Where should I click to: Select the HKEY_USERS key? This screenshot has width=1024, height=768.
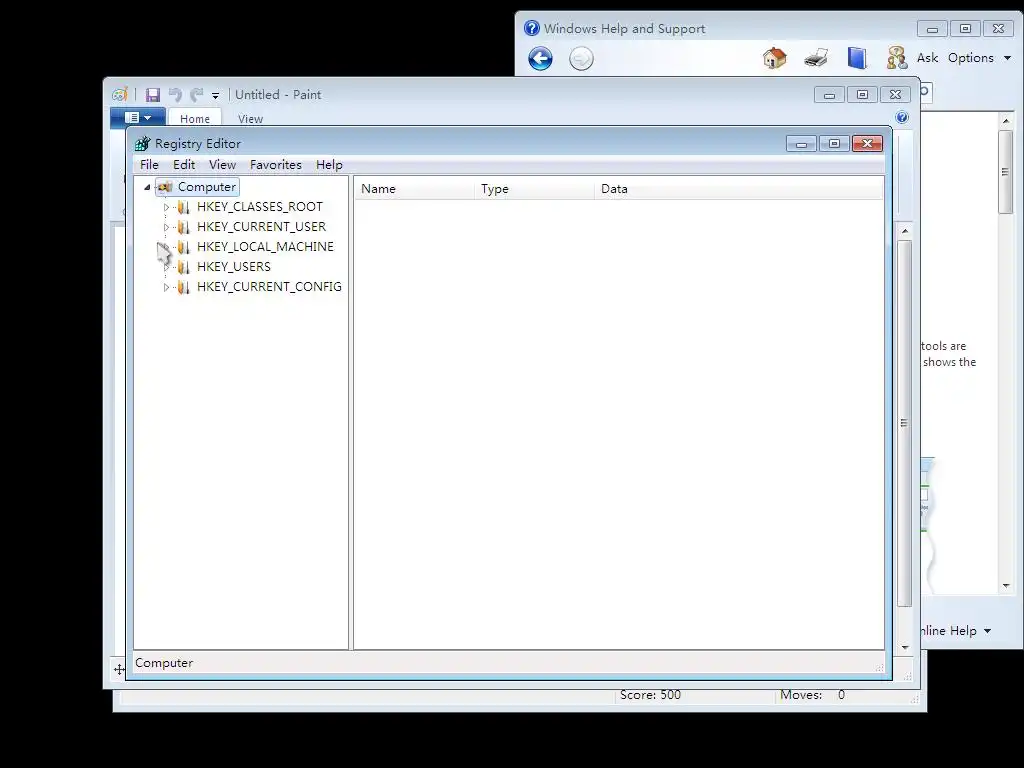coord(234,267)
